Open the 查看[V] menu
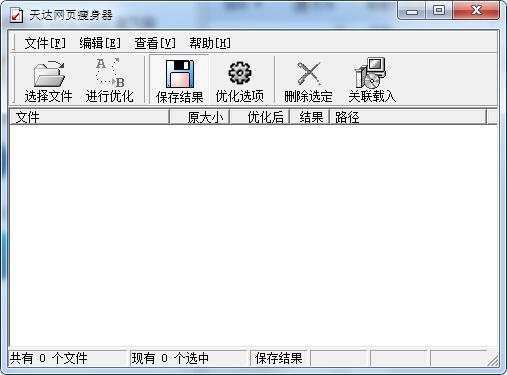The height and width of the screenshot is (375, 507). click(155, 43)
